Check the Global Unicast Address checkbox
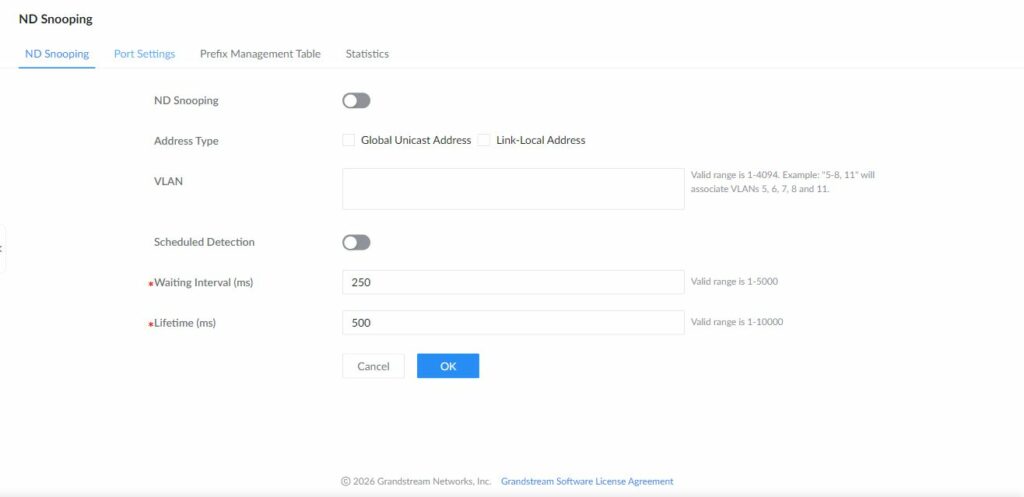The height and width of the screenshot is (497, 1024). click(x=349, y=140)
